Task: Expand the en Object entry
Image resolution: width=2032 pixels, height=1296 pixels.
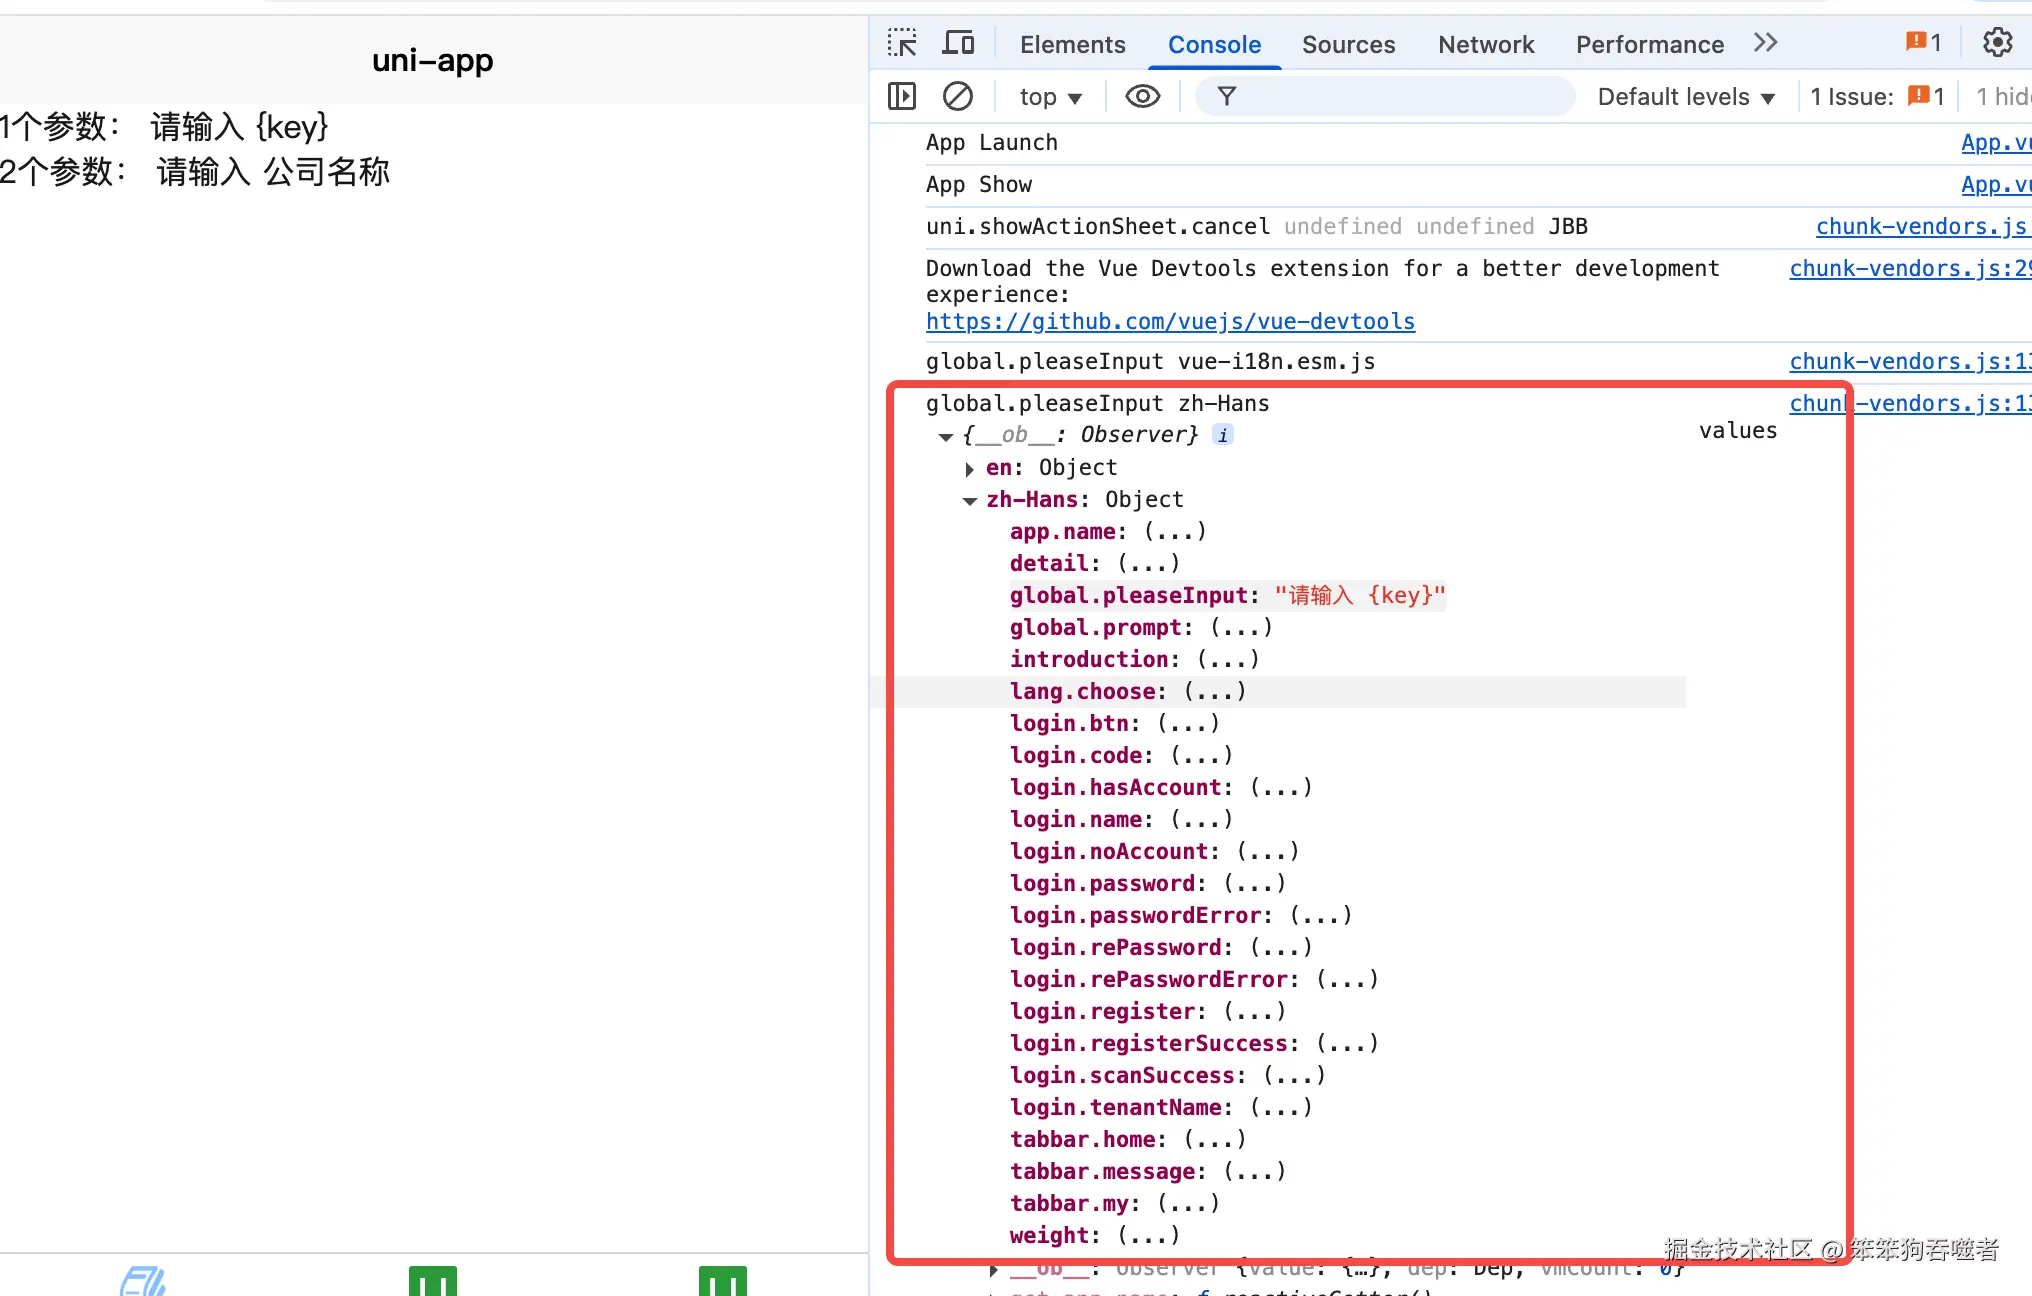Action: tap(969, 468)
